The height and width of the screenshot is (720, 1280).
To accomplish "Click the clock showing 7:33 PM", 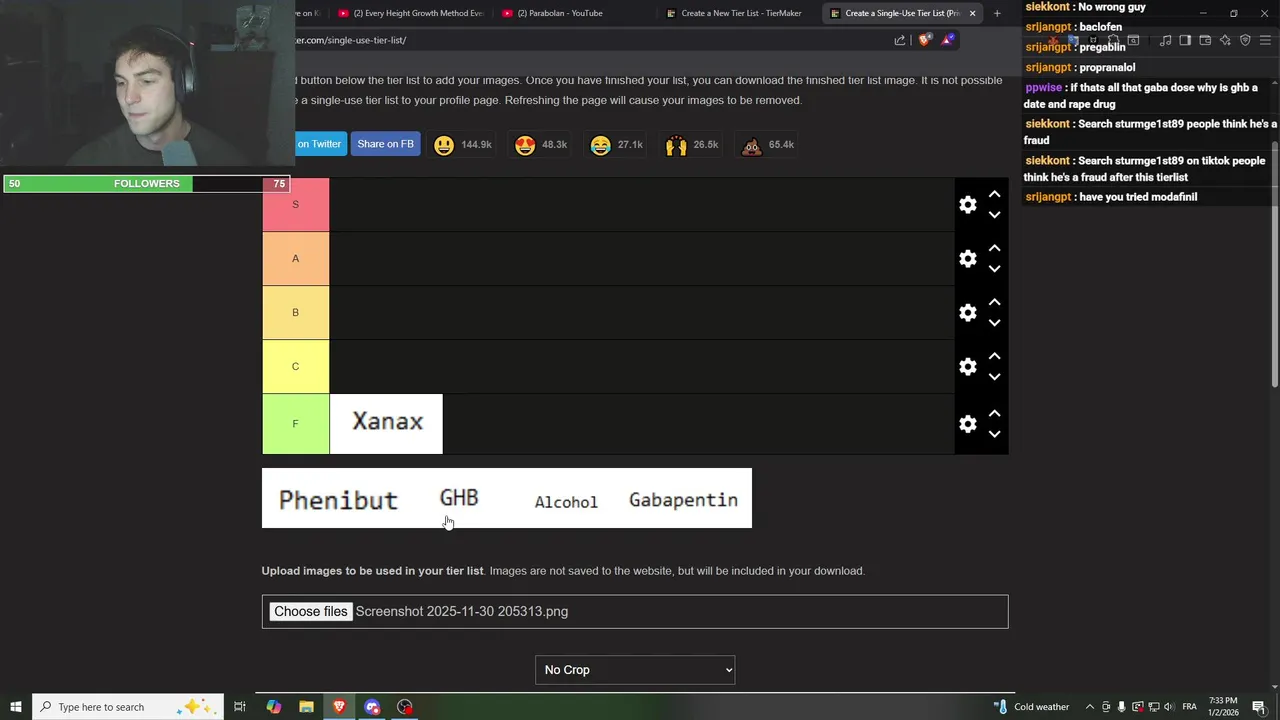I will pyautogui.click(x=1223, y=707).
